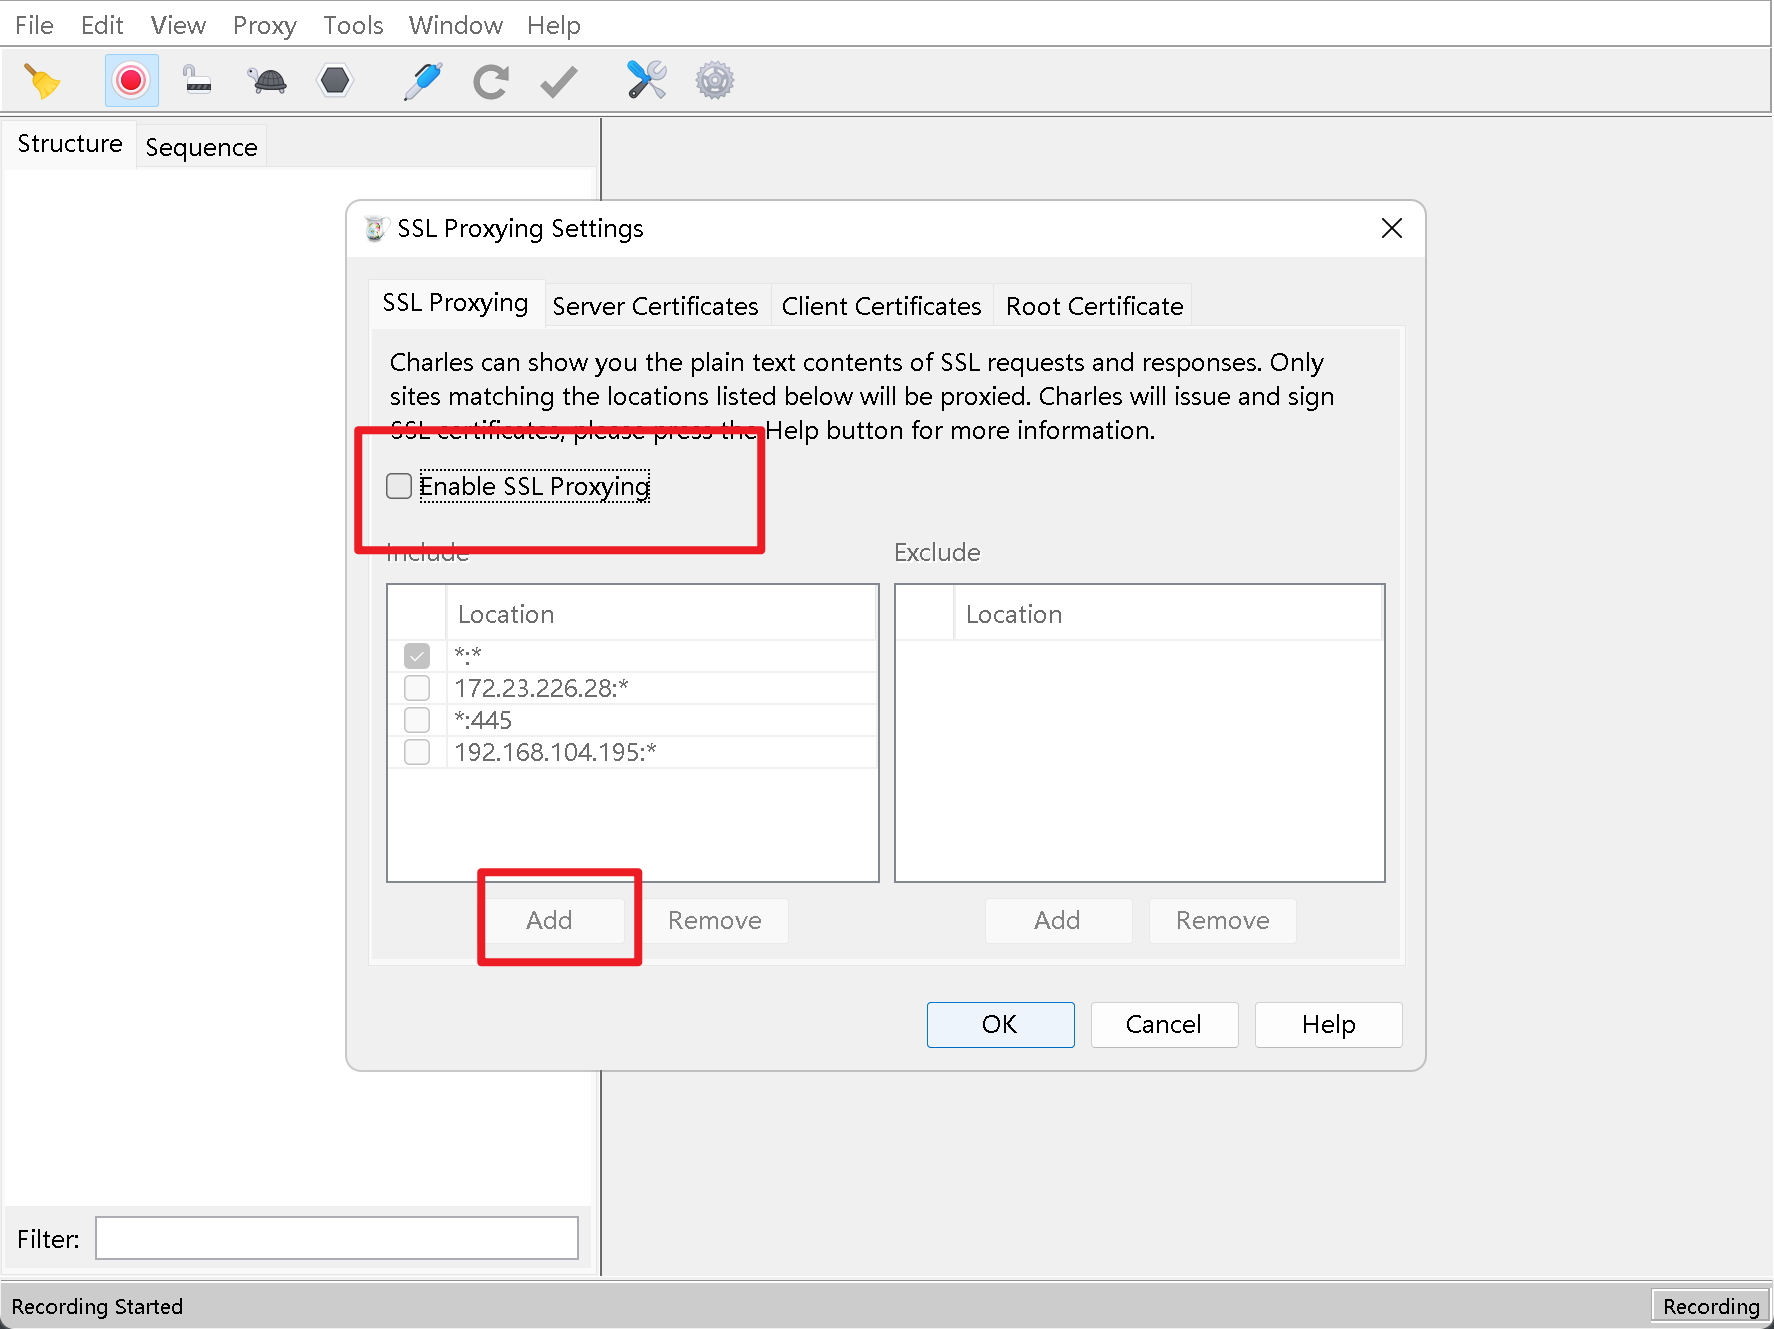Open the Tools menu
This screenshot has width=1774, height=1329.
click(353, 25)
